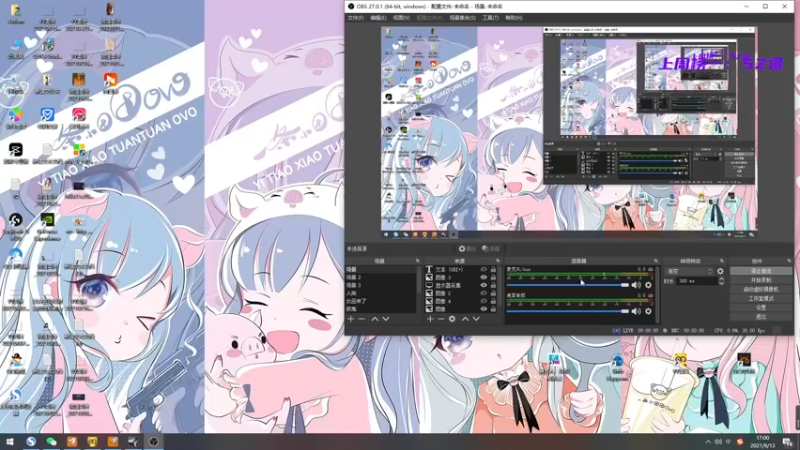The width and height of the screenshot is (800, 450).
Task: Open the scene transition type dropdown
Action: tap(689, 271)
